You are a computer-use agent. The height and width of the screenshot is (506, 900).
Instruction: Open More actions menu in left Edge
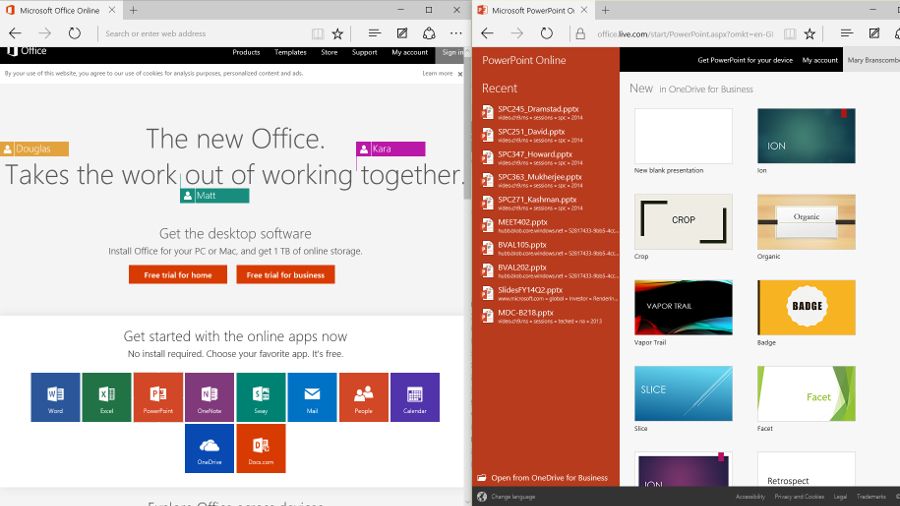click(456, 33)
